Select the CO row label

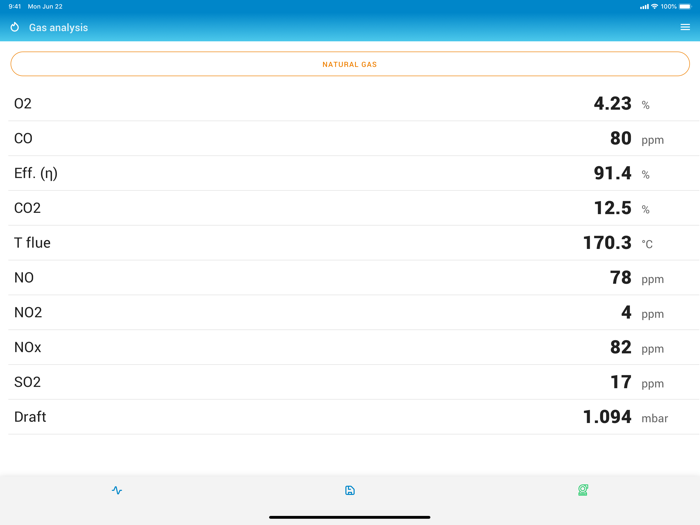23,138
